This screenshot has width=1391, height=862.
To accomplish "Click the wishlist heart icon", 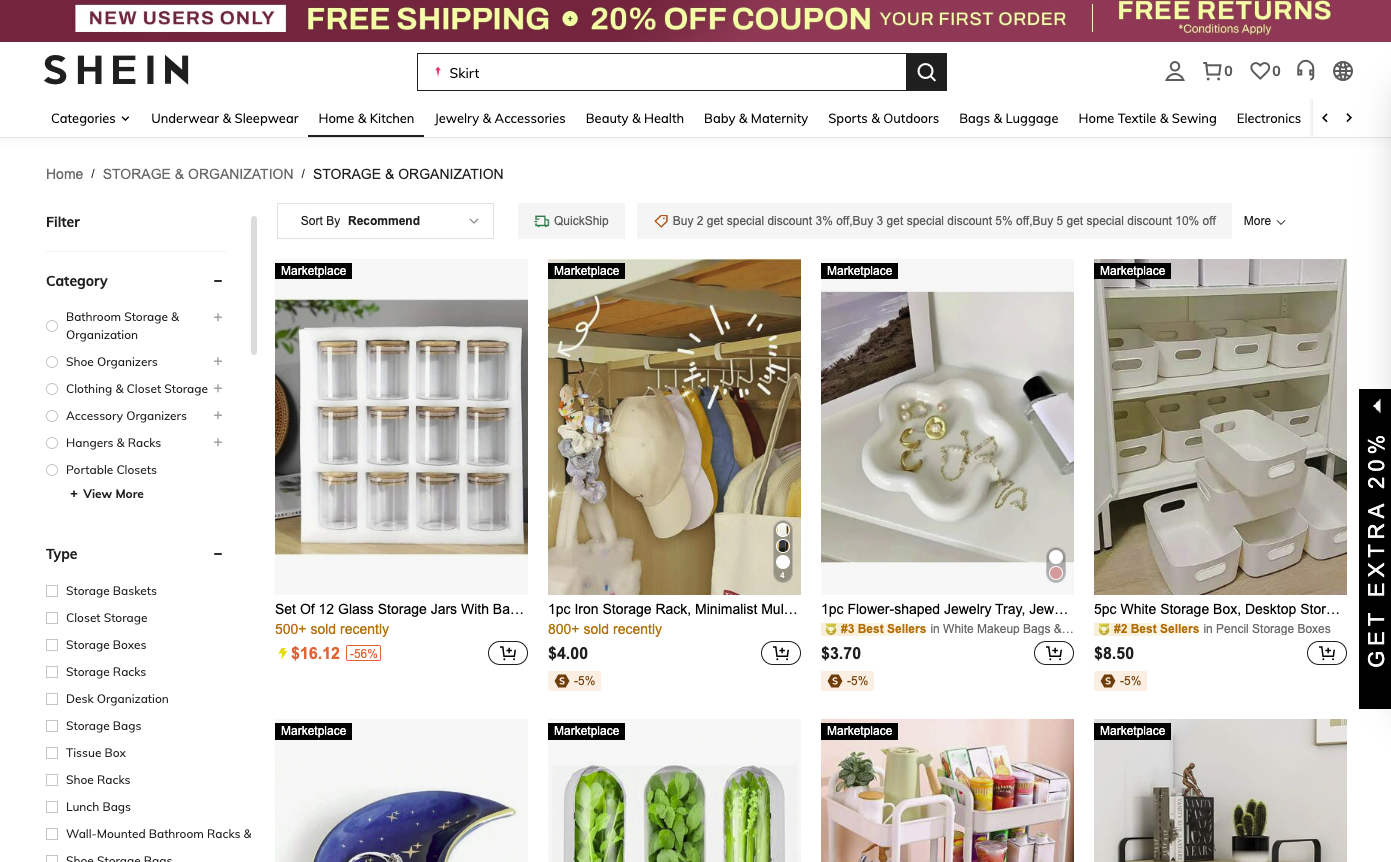I will (x=1259, y=71).
